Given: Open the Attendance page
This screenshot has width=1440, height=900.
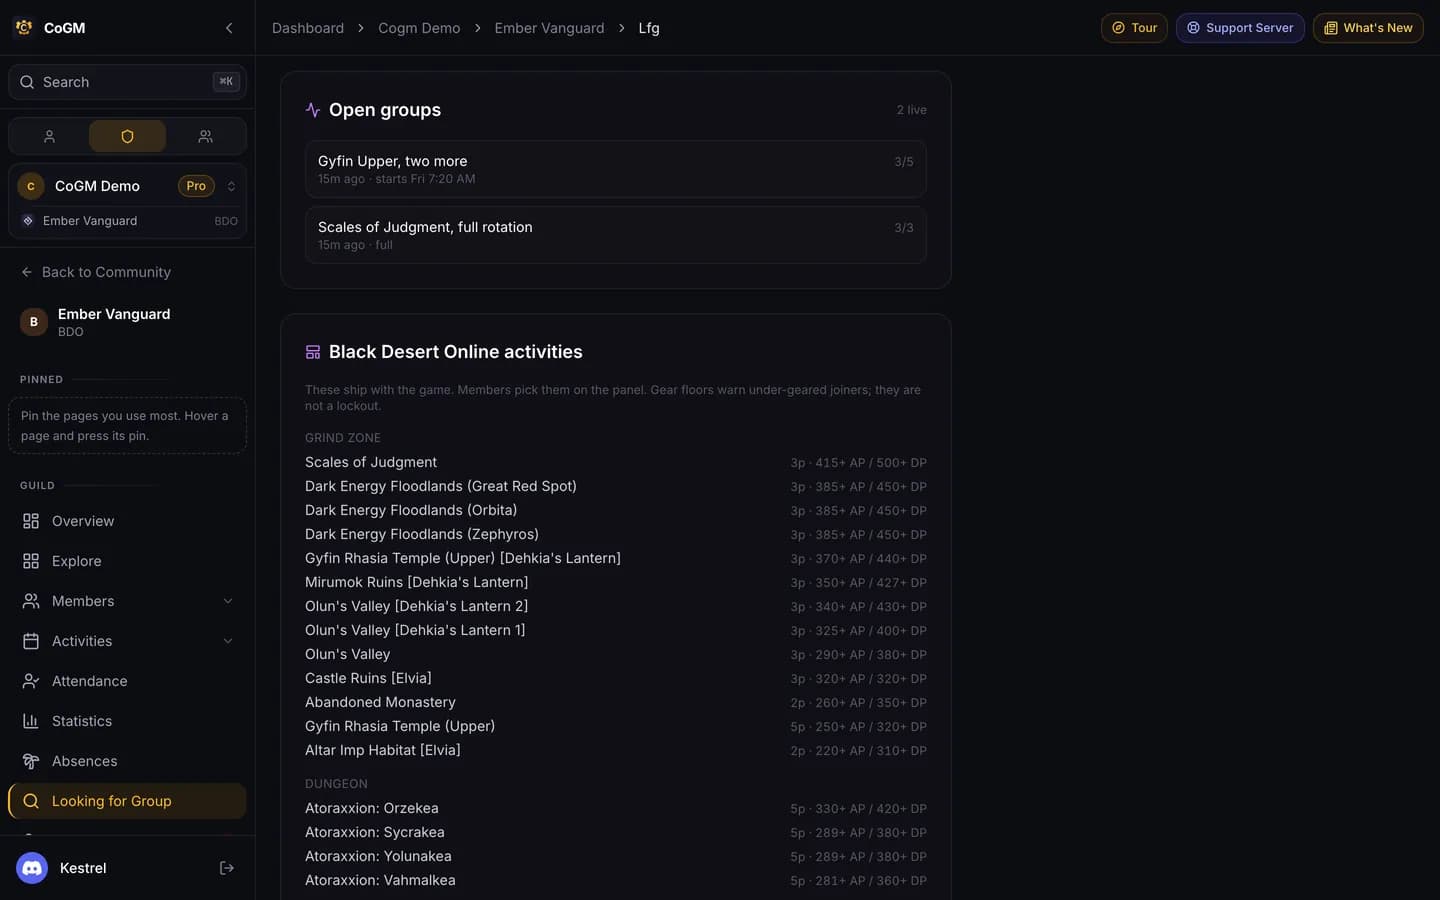Looking at the screenshot, I should pos(127,681).
